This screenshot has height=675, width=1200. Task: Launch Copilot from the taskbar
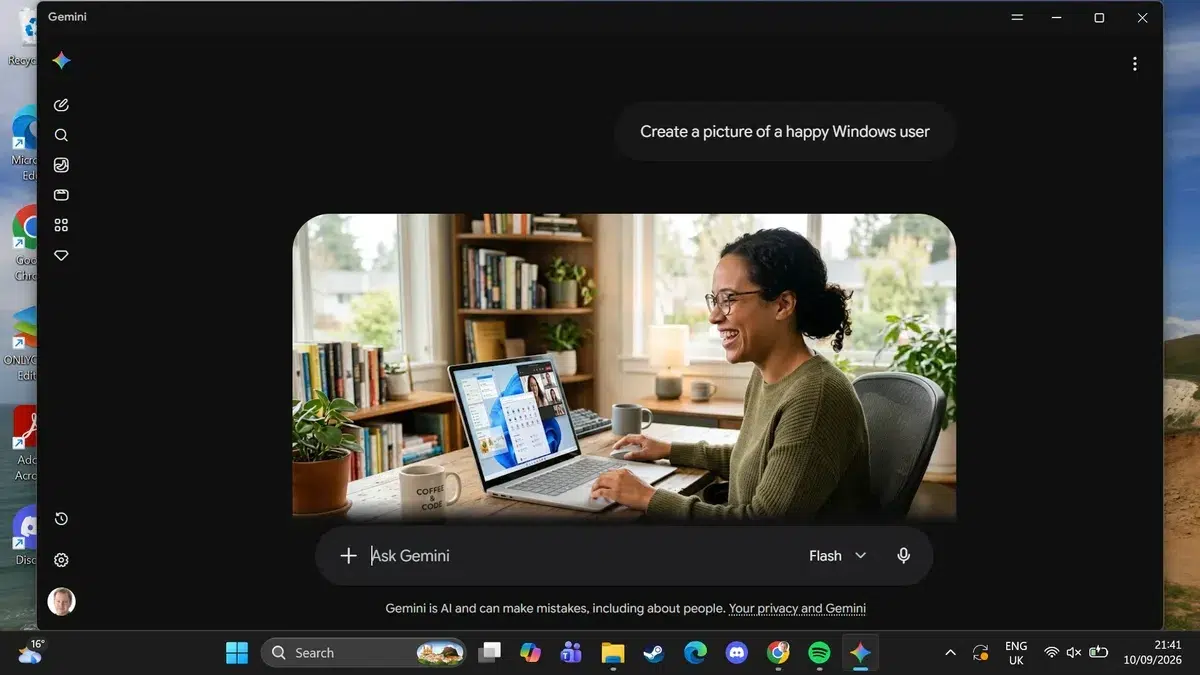coord(530,653)
